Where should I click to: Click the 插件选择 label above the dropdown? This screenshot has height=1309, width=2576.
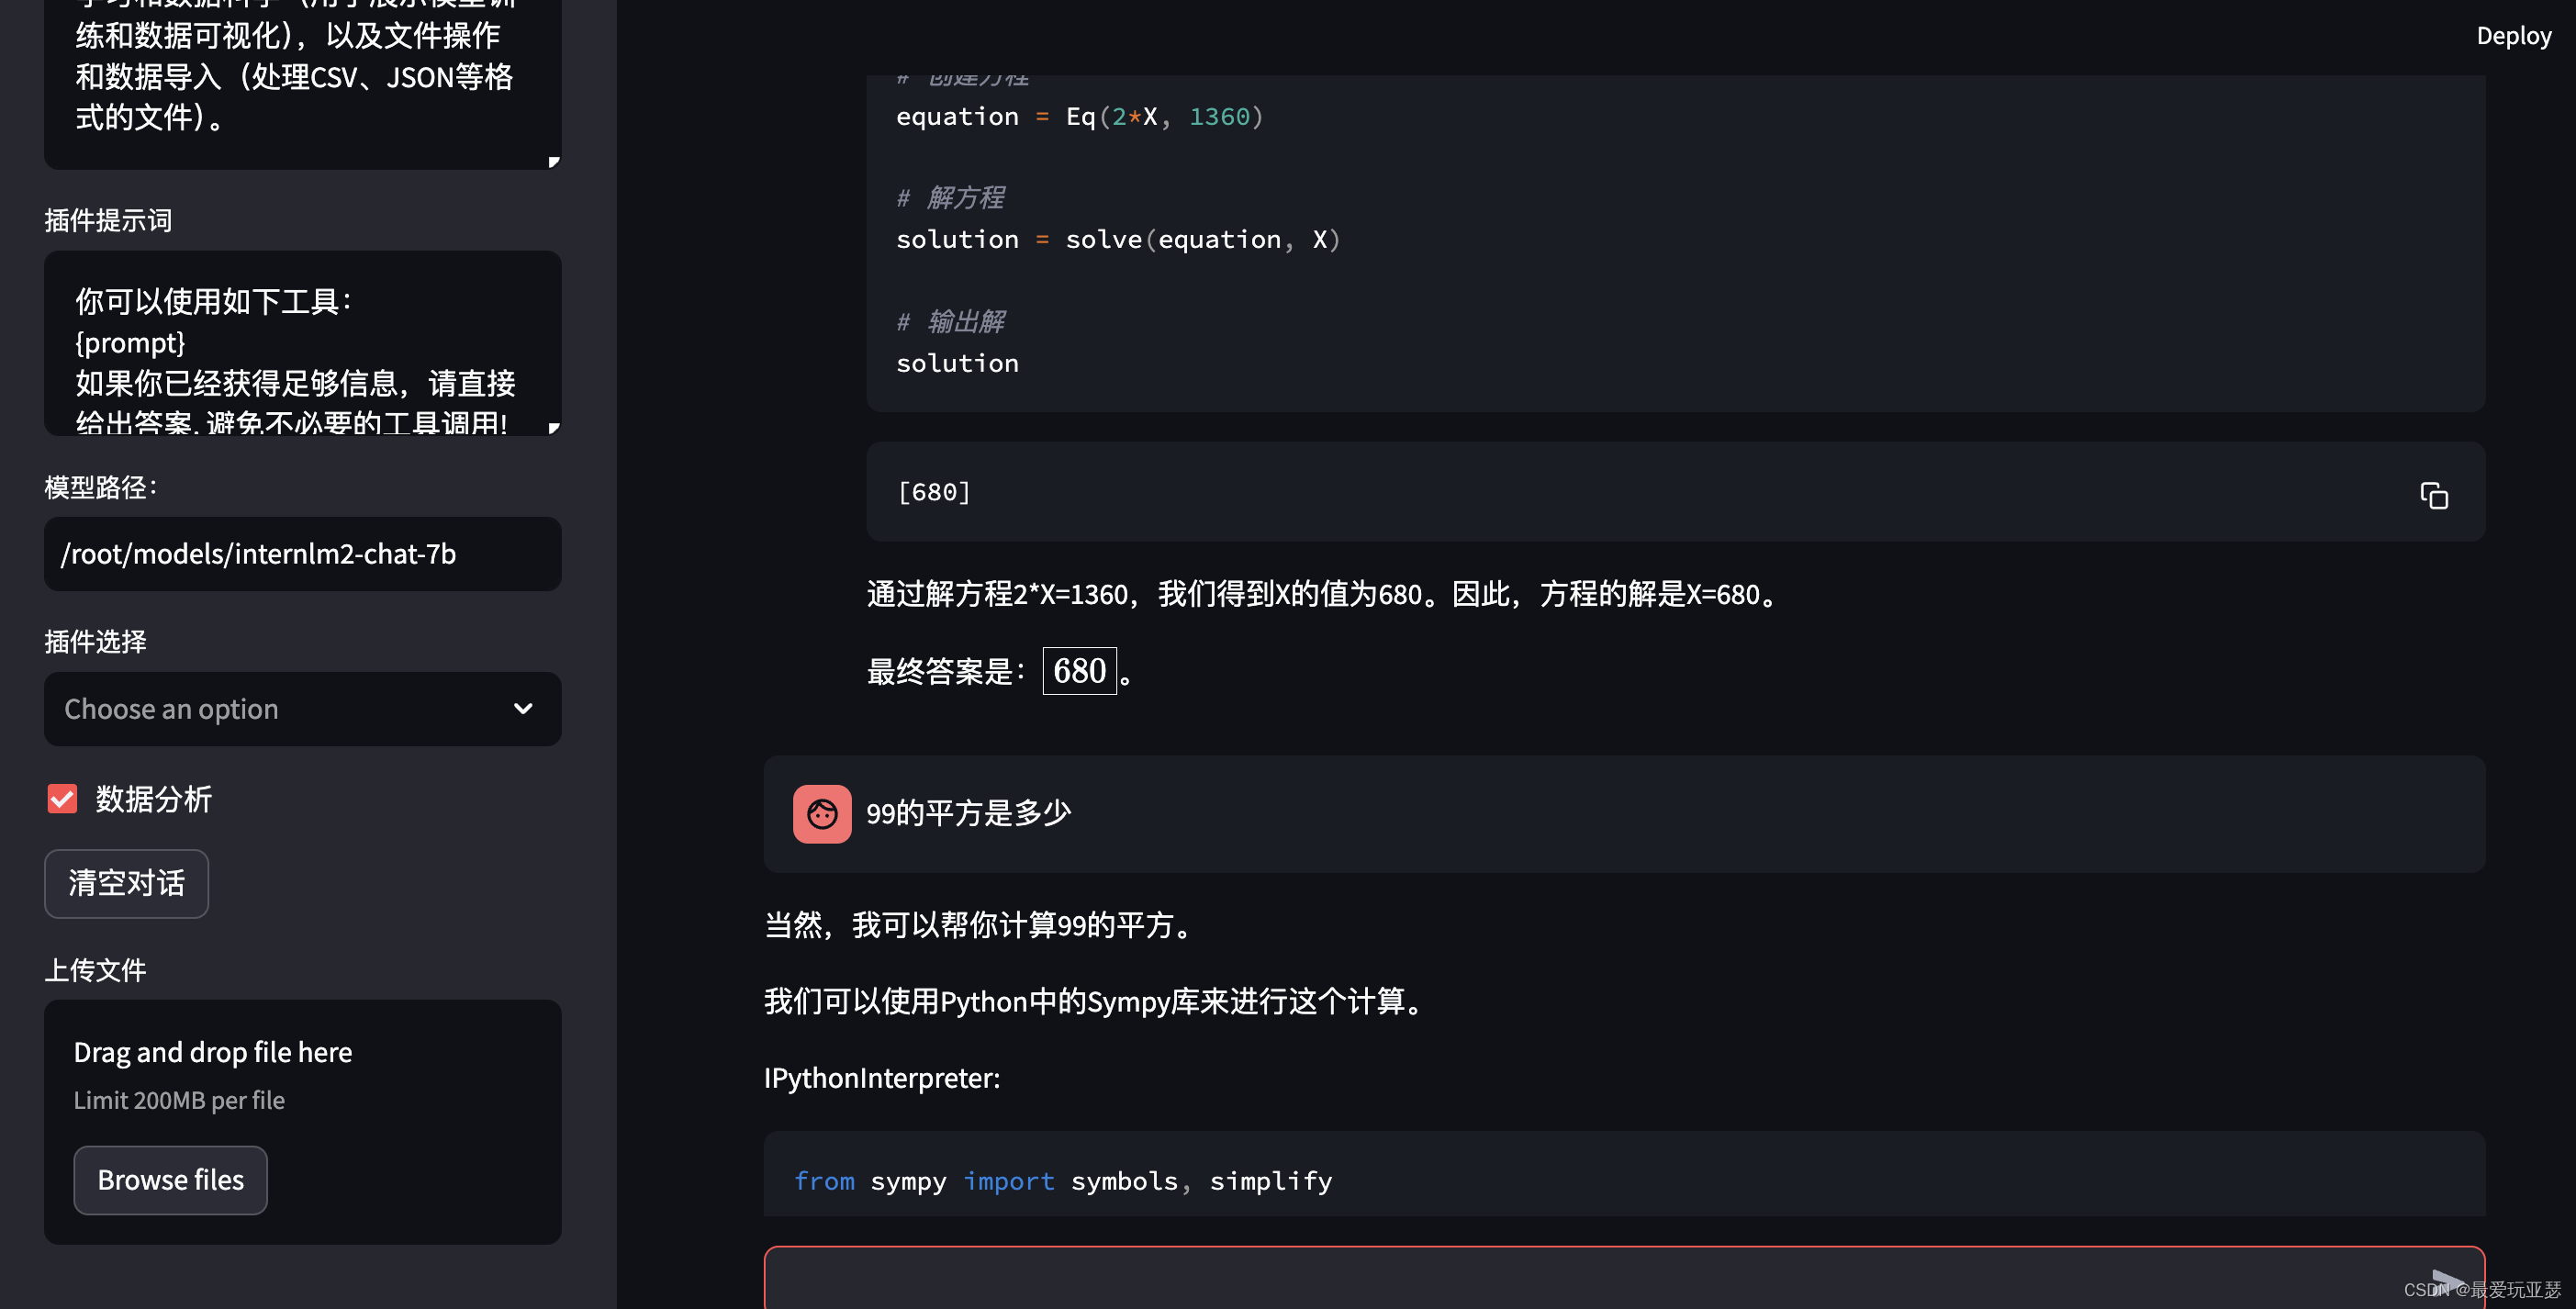pyautogui.click(x=94, y=641)
